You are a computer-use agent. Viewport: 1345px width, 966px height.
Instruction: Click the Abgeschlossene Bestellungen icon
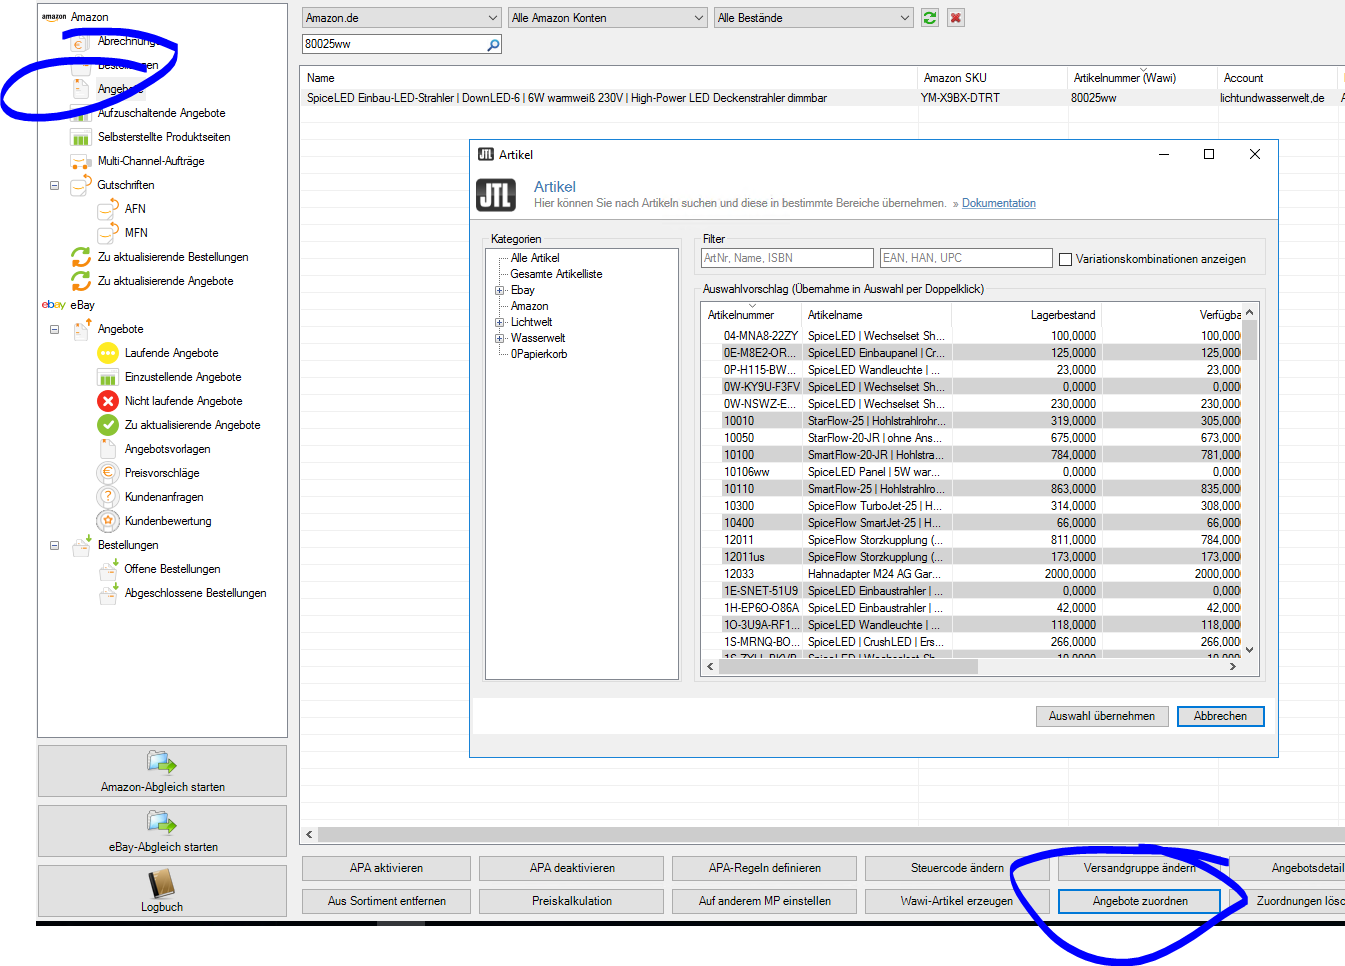(108, 593)
